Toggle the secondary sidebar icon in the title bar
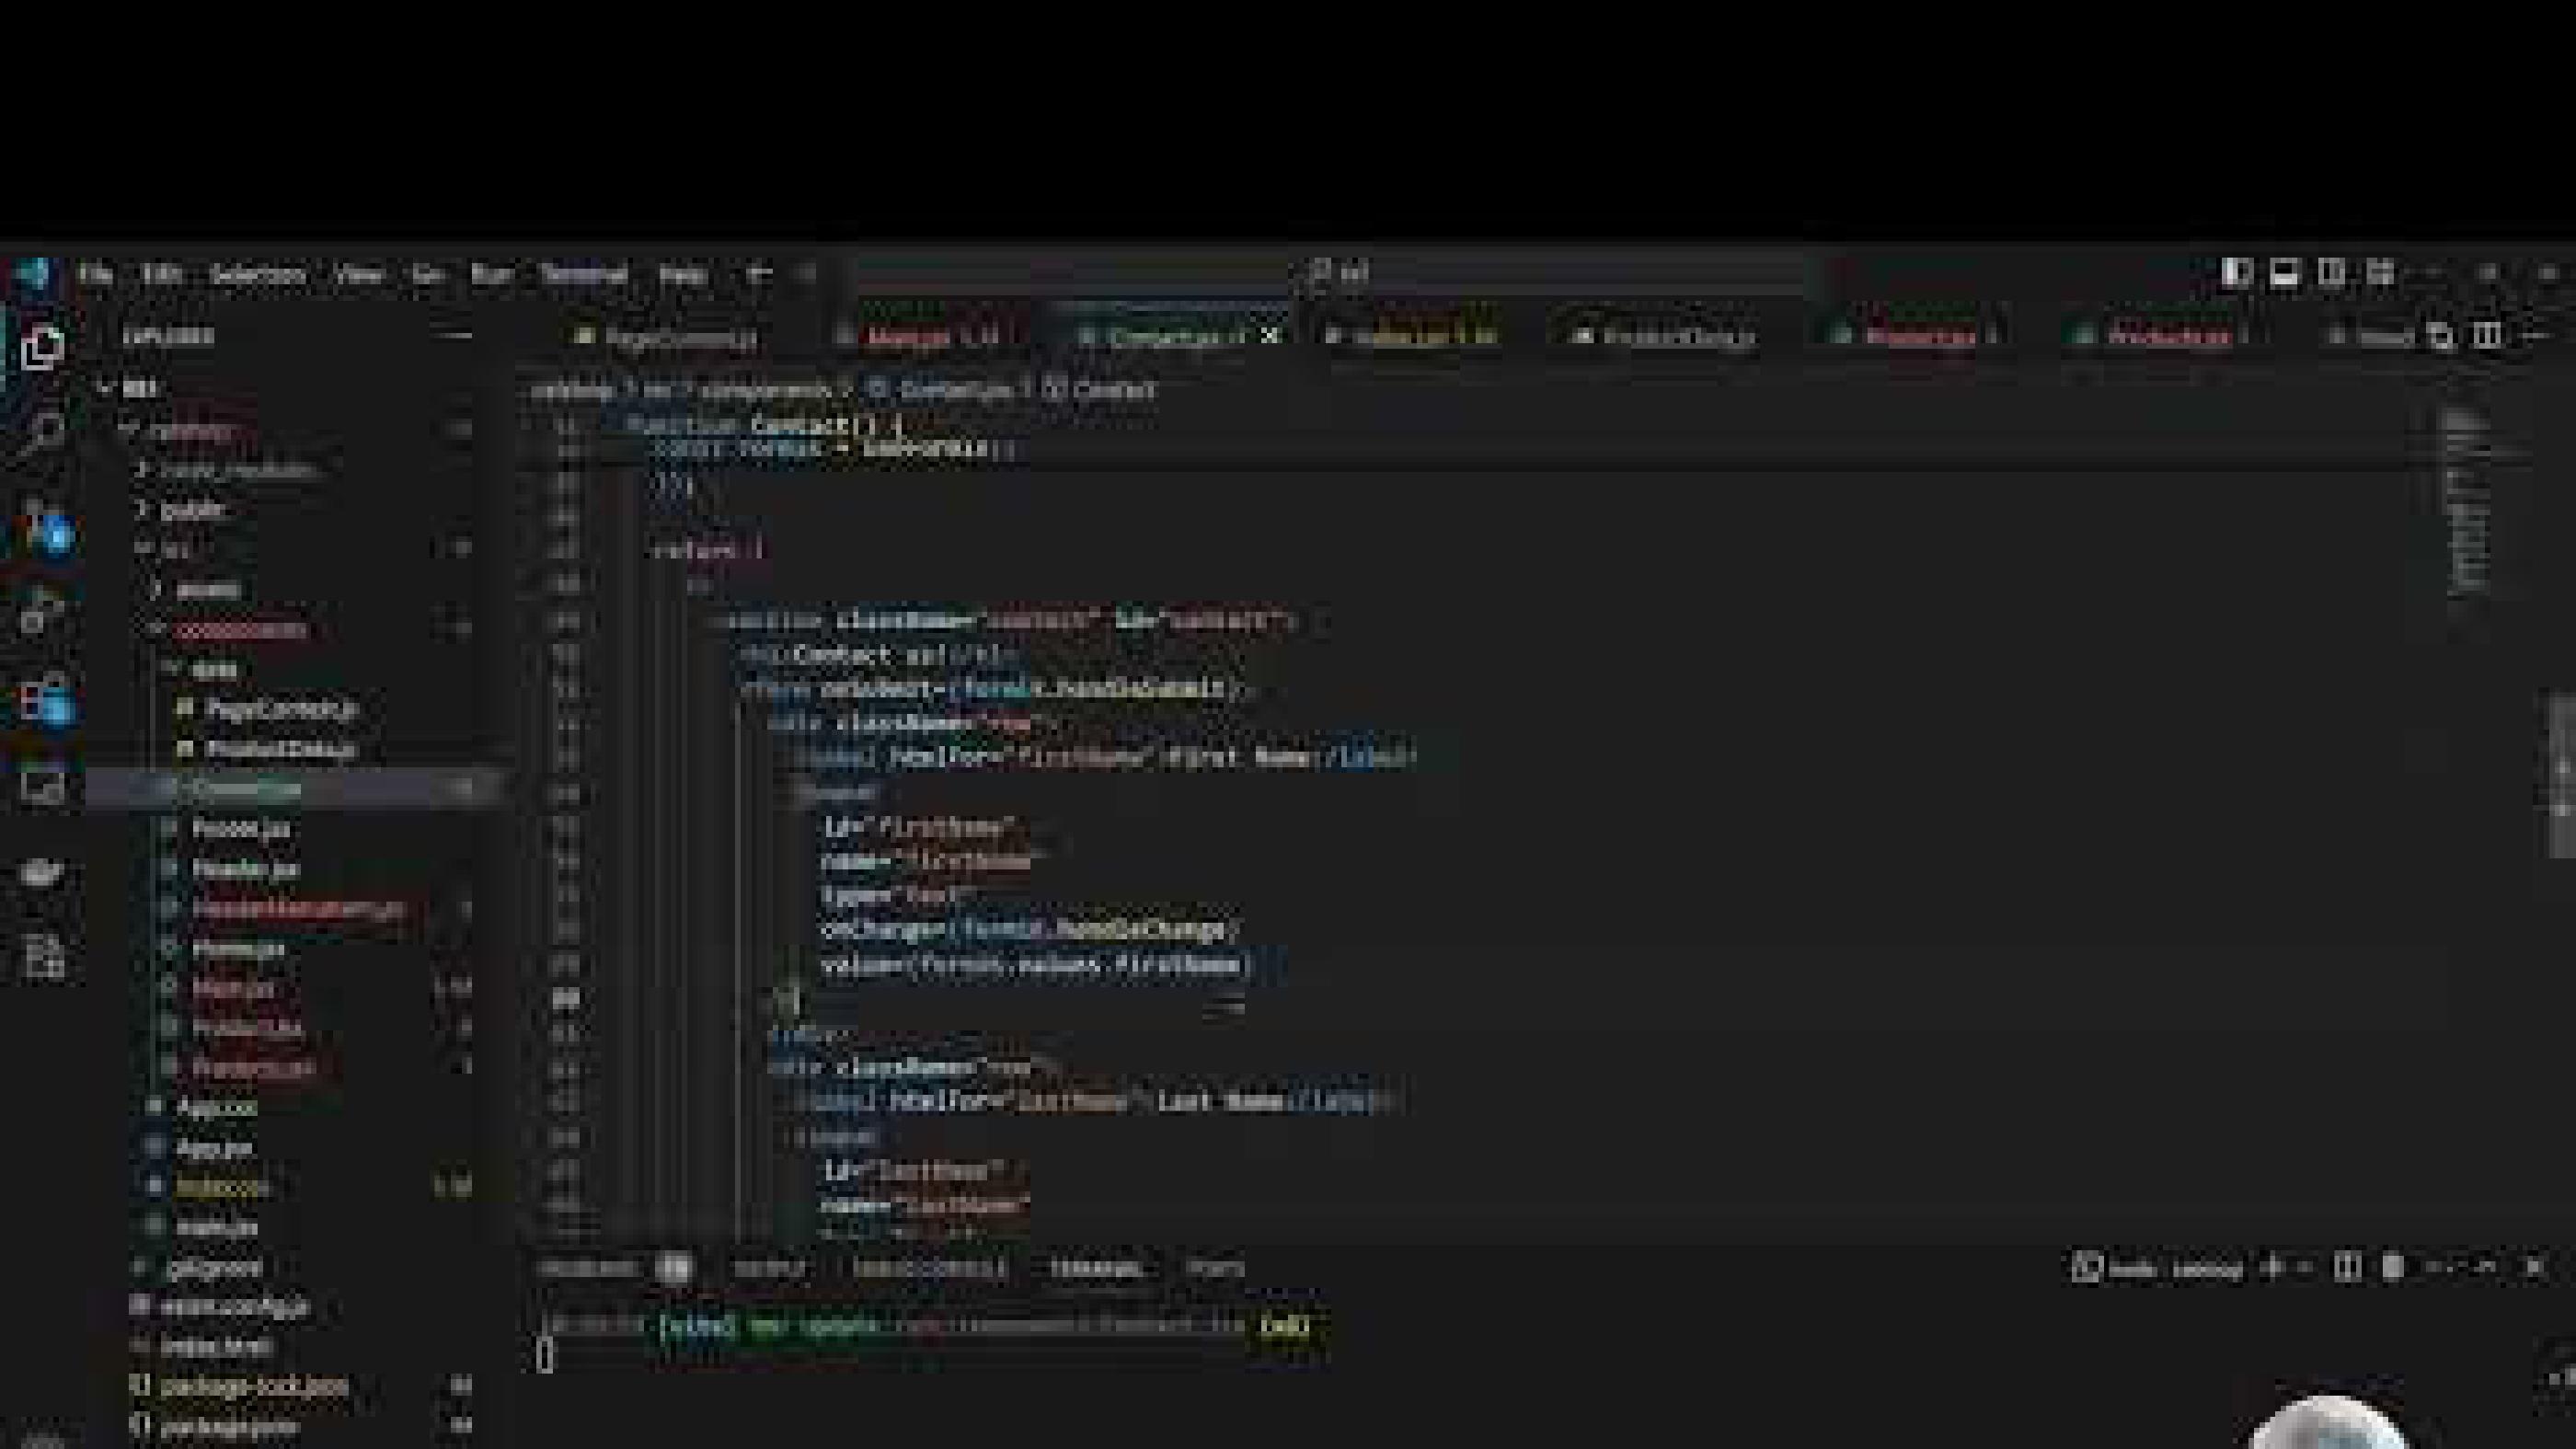The width and height of the screenshot is (2576, 1449). pyautogui.click(x=2332, y=273)
